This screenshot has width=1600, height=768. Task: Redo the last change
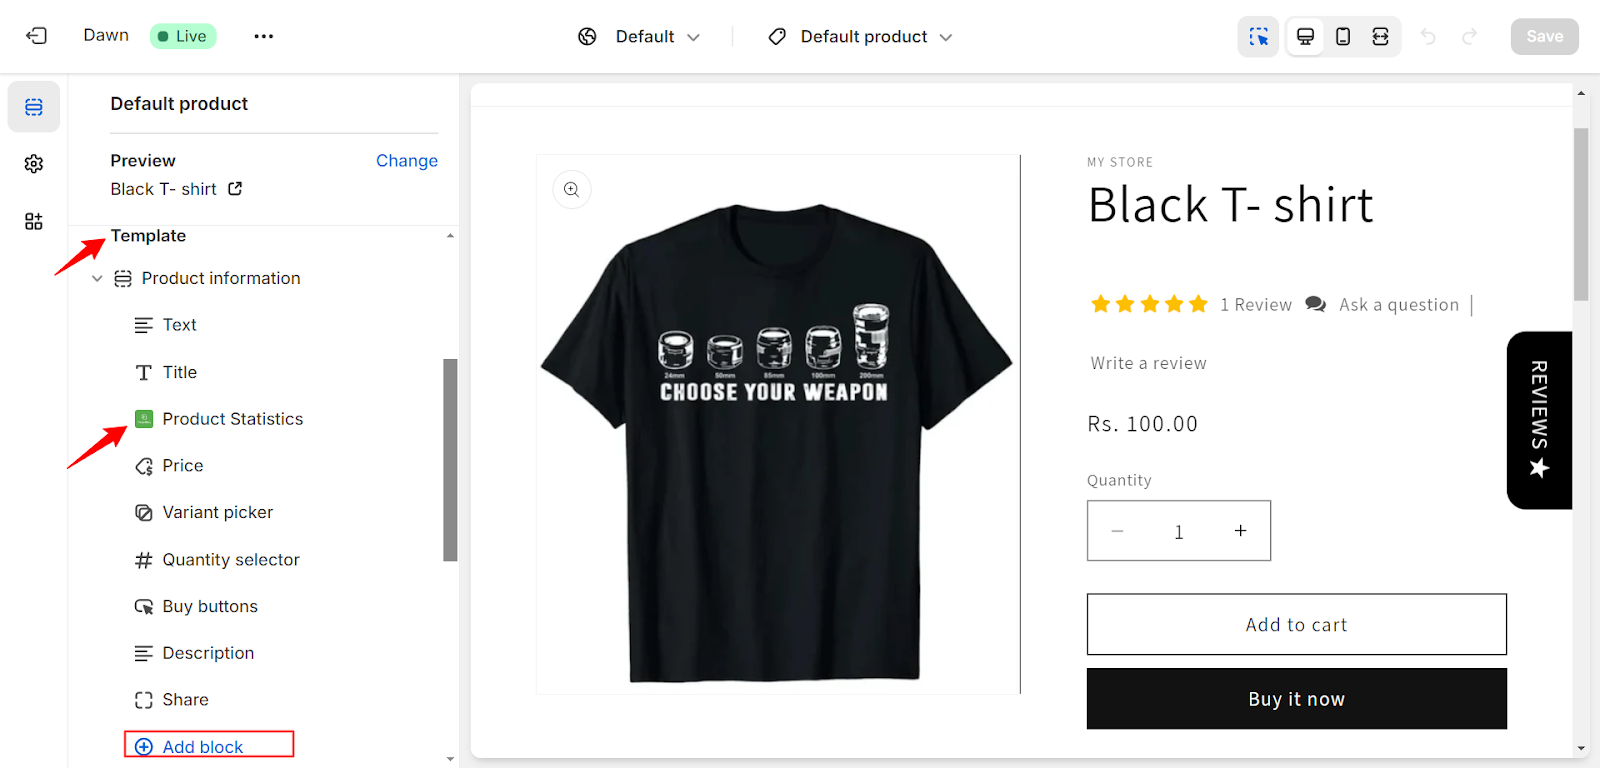pos(1469,37)
